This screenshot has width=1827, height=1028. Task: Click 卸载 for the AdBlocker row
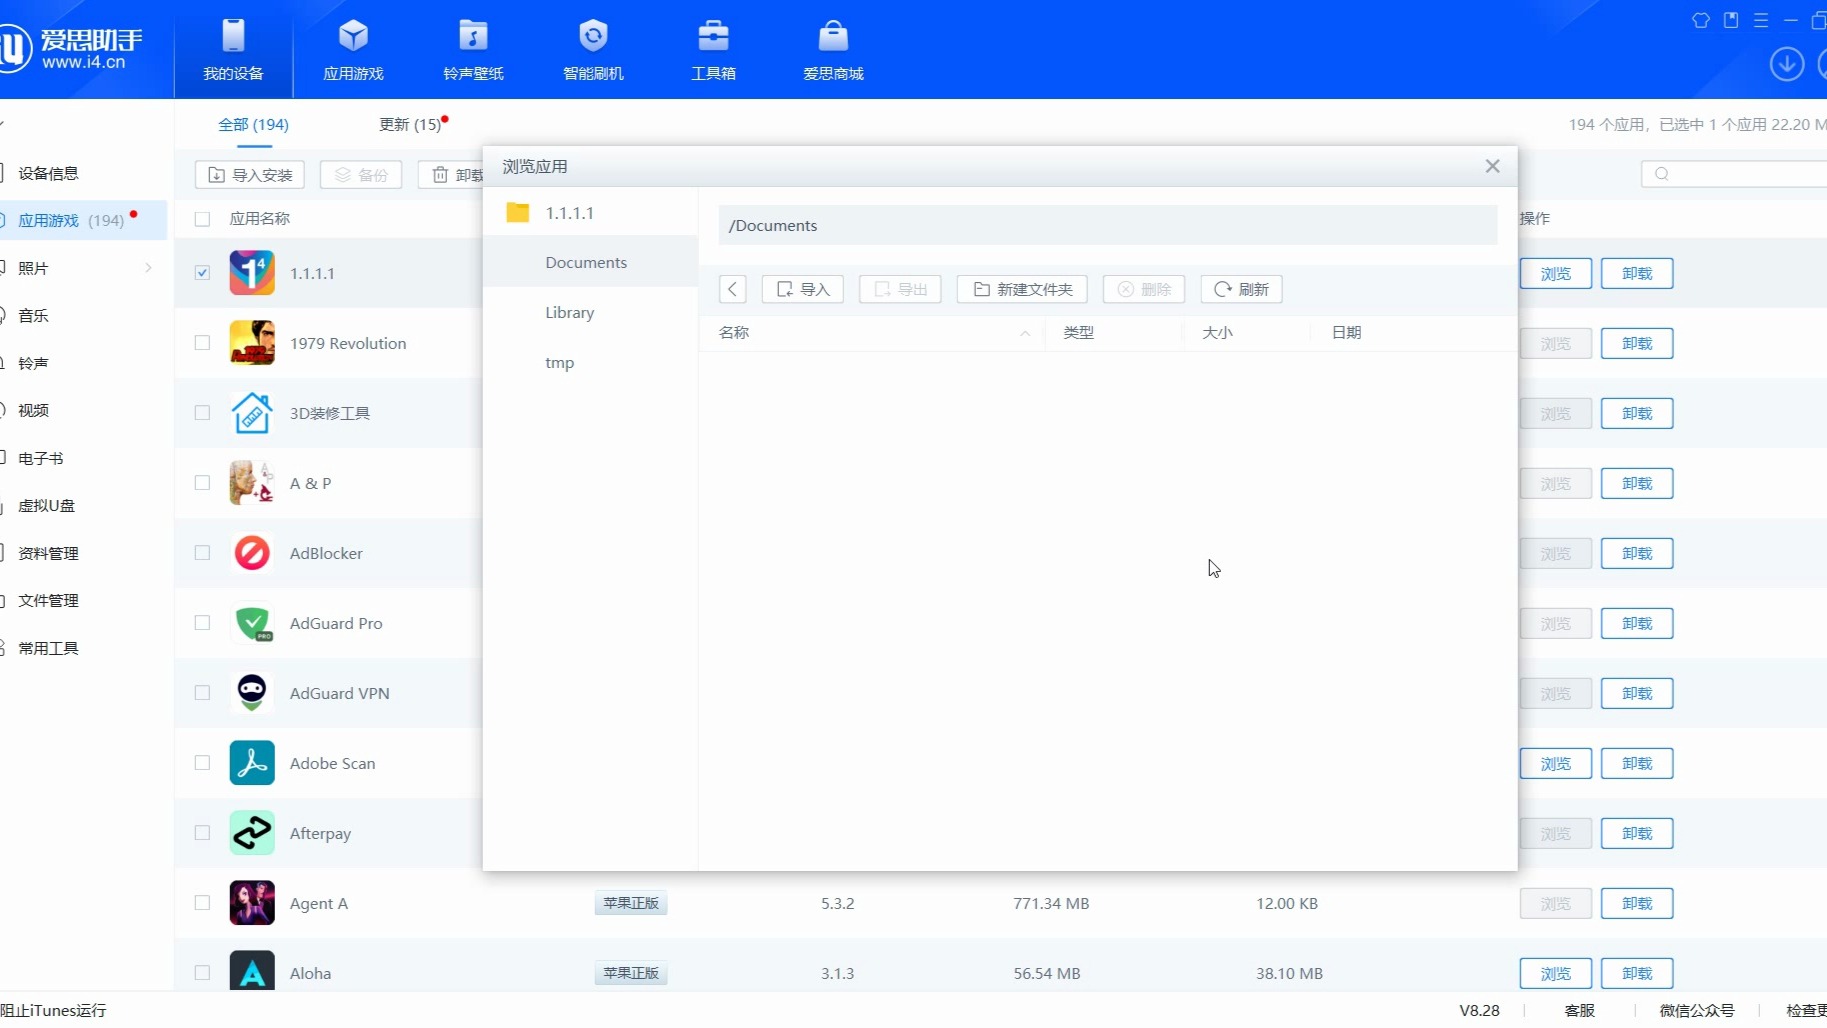point(1637,553)
